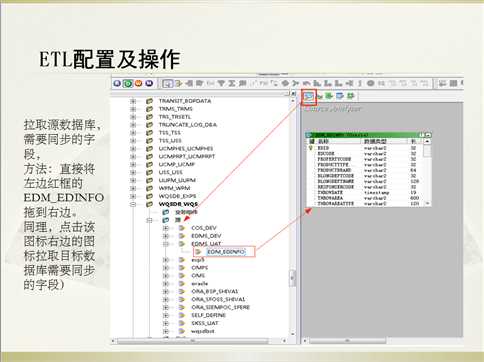Expand the UCMP_UCMP folder node
484x362 pixels.
(x=133, y=164)
